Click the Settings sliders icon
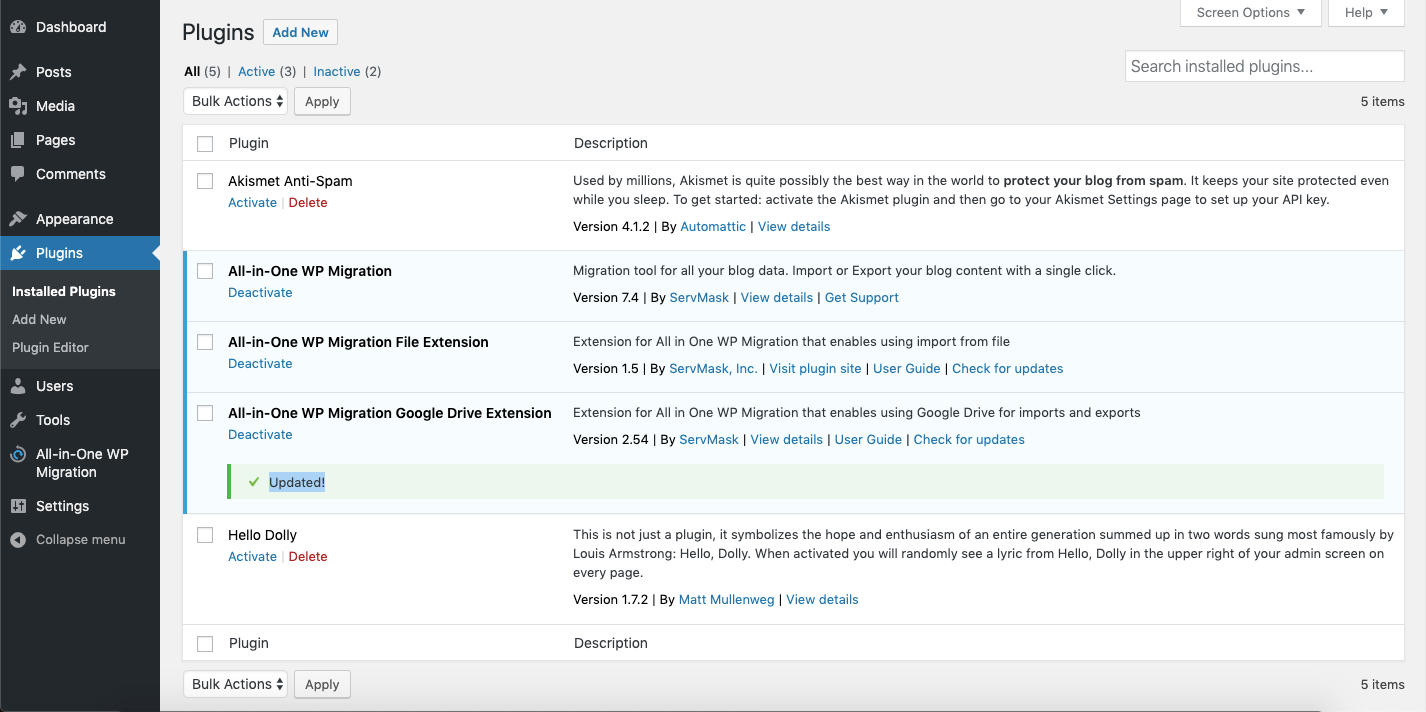Image resolution: width=1426 pixels, height=712 pixels. 18,506
